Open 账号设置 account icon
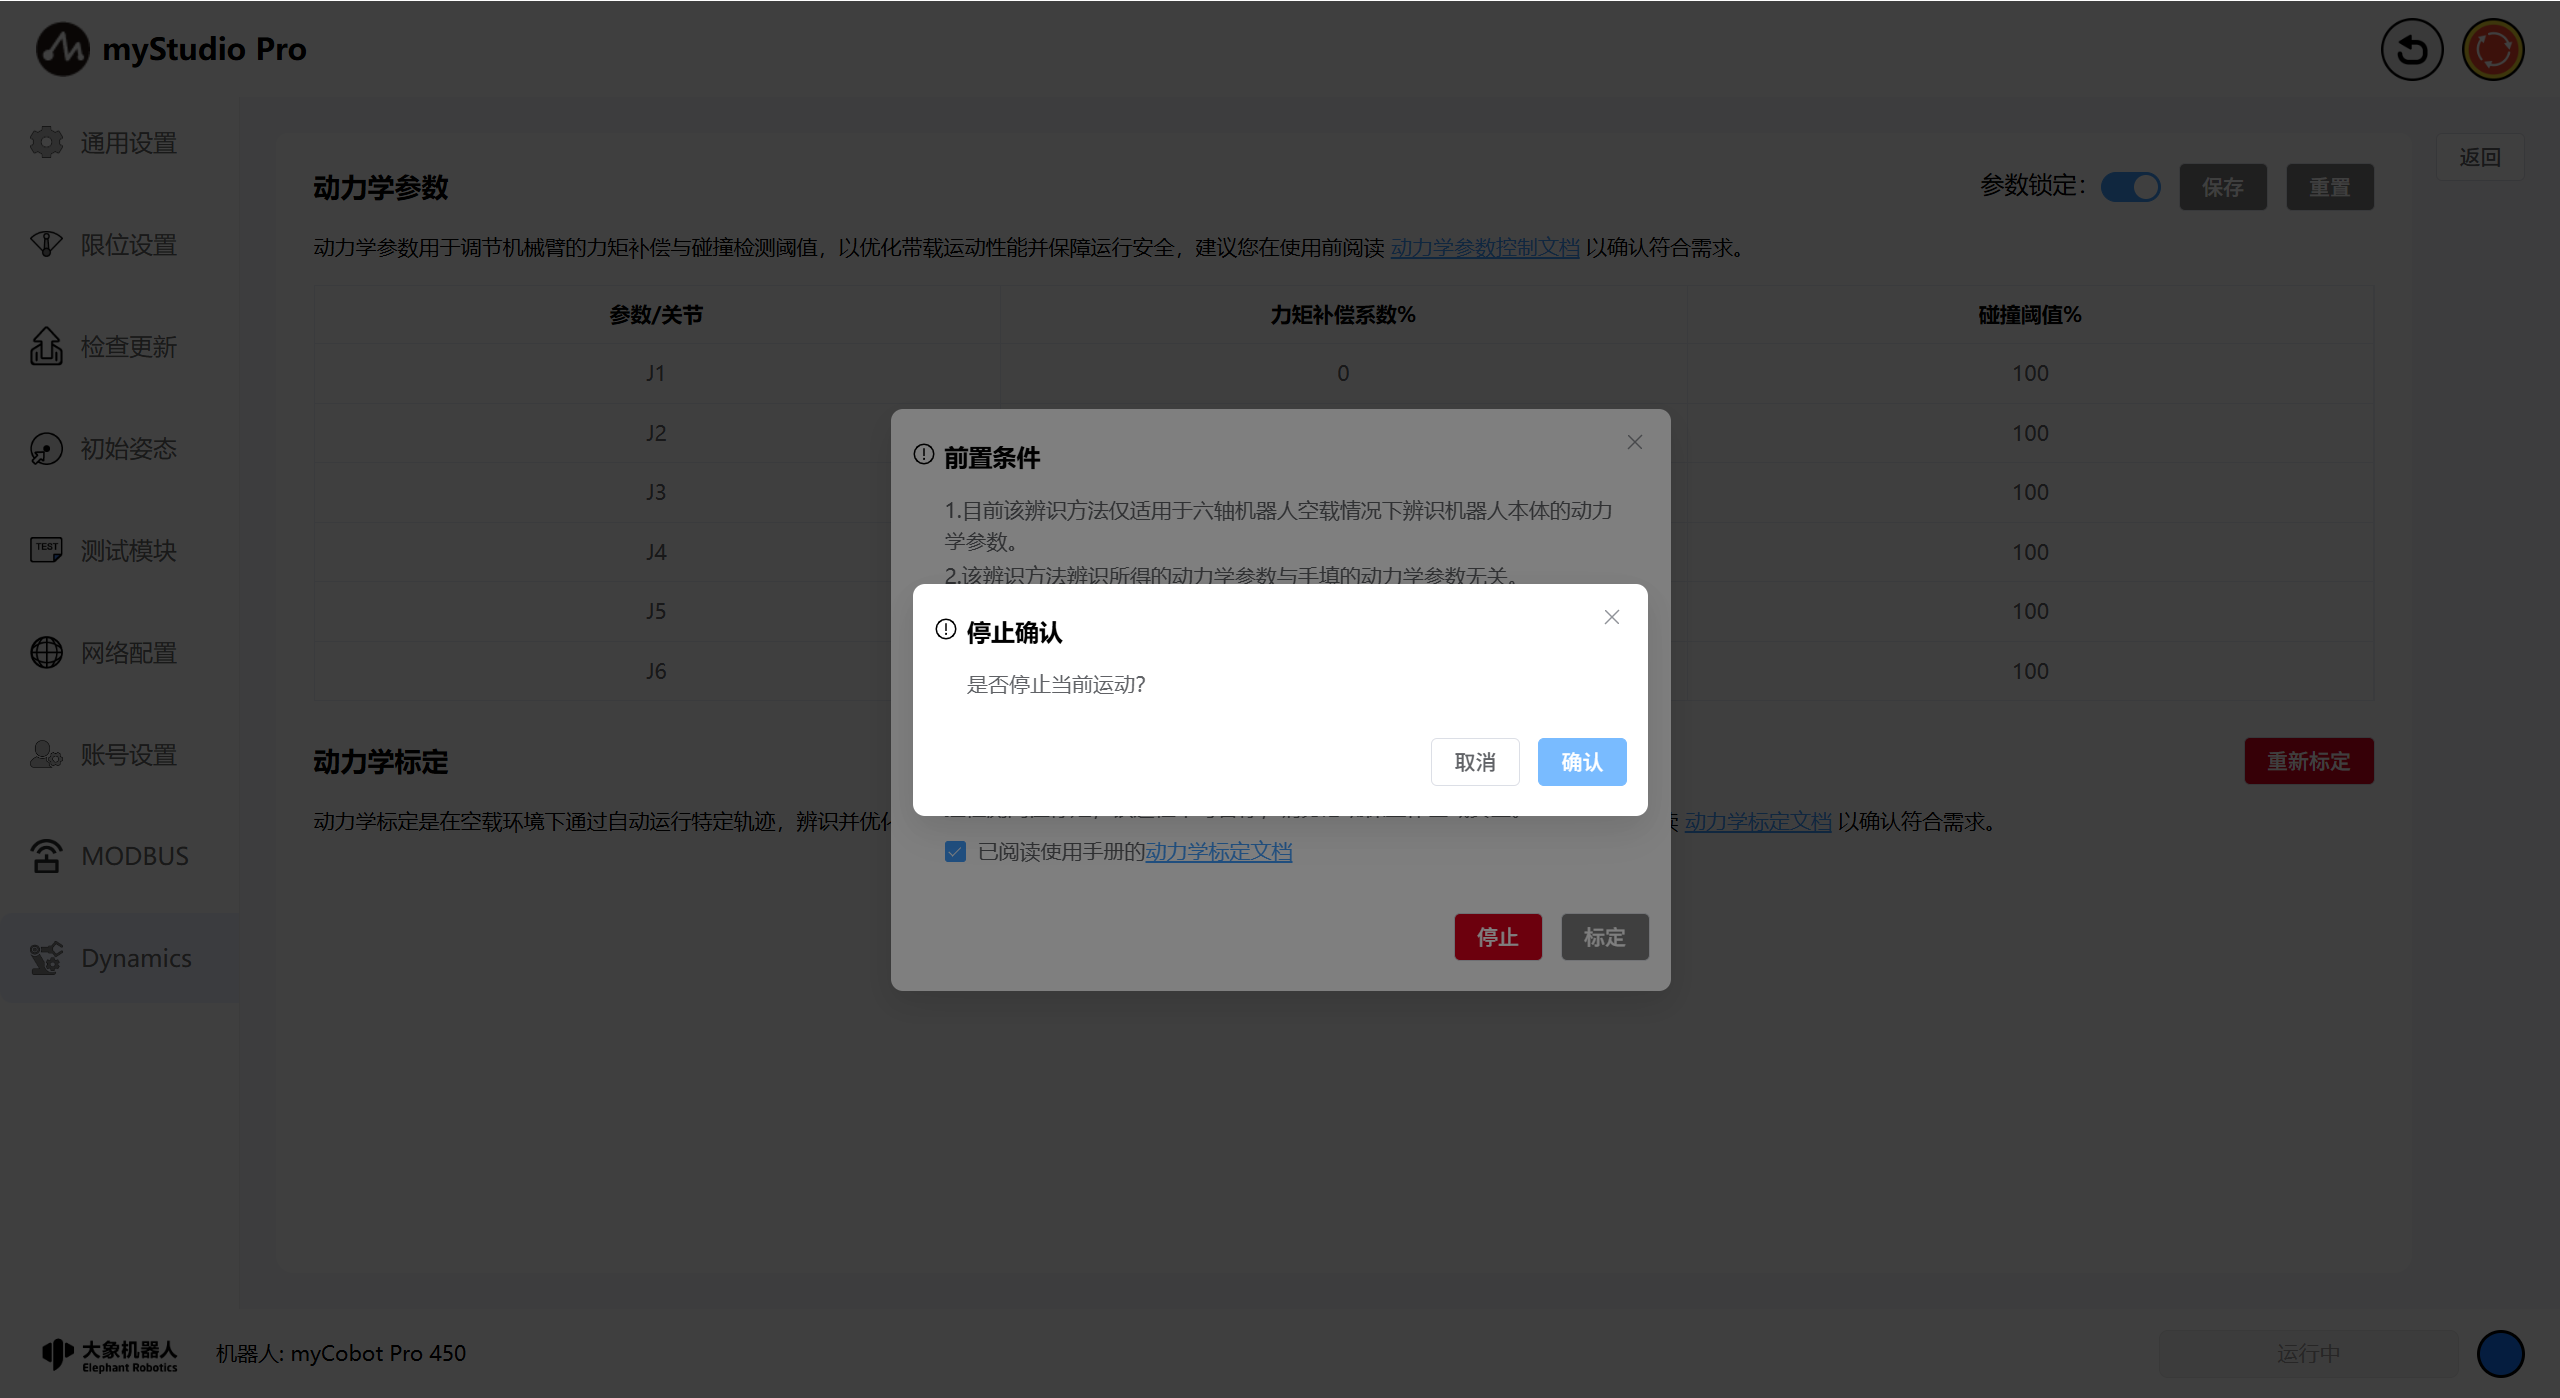 [46, 754]
